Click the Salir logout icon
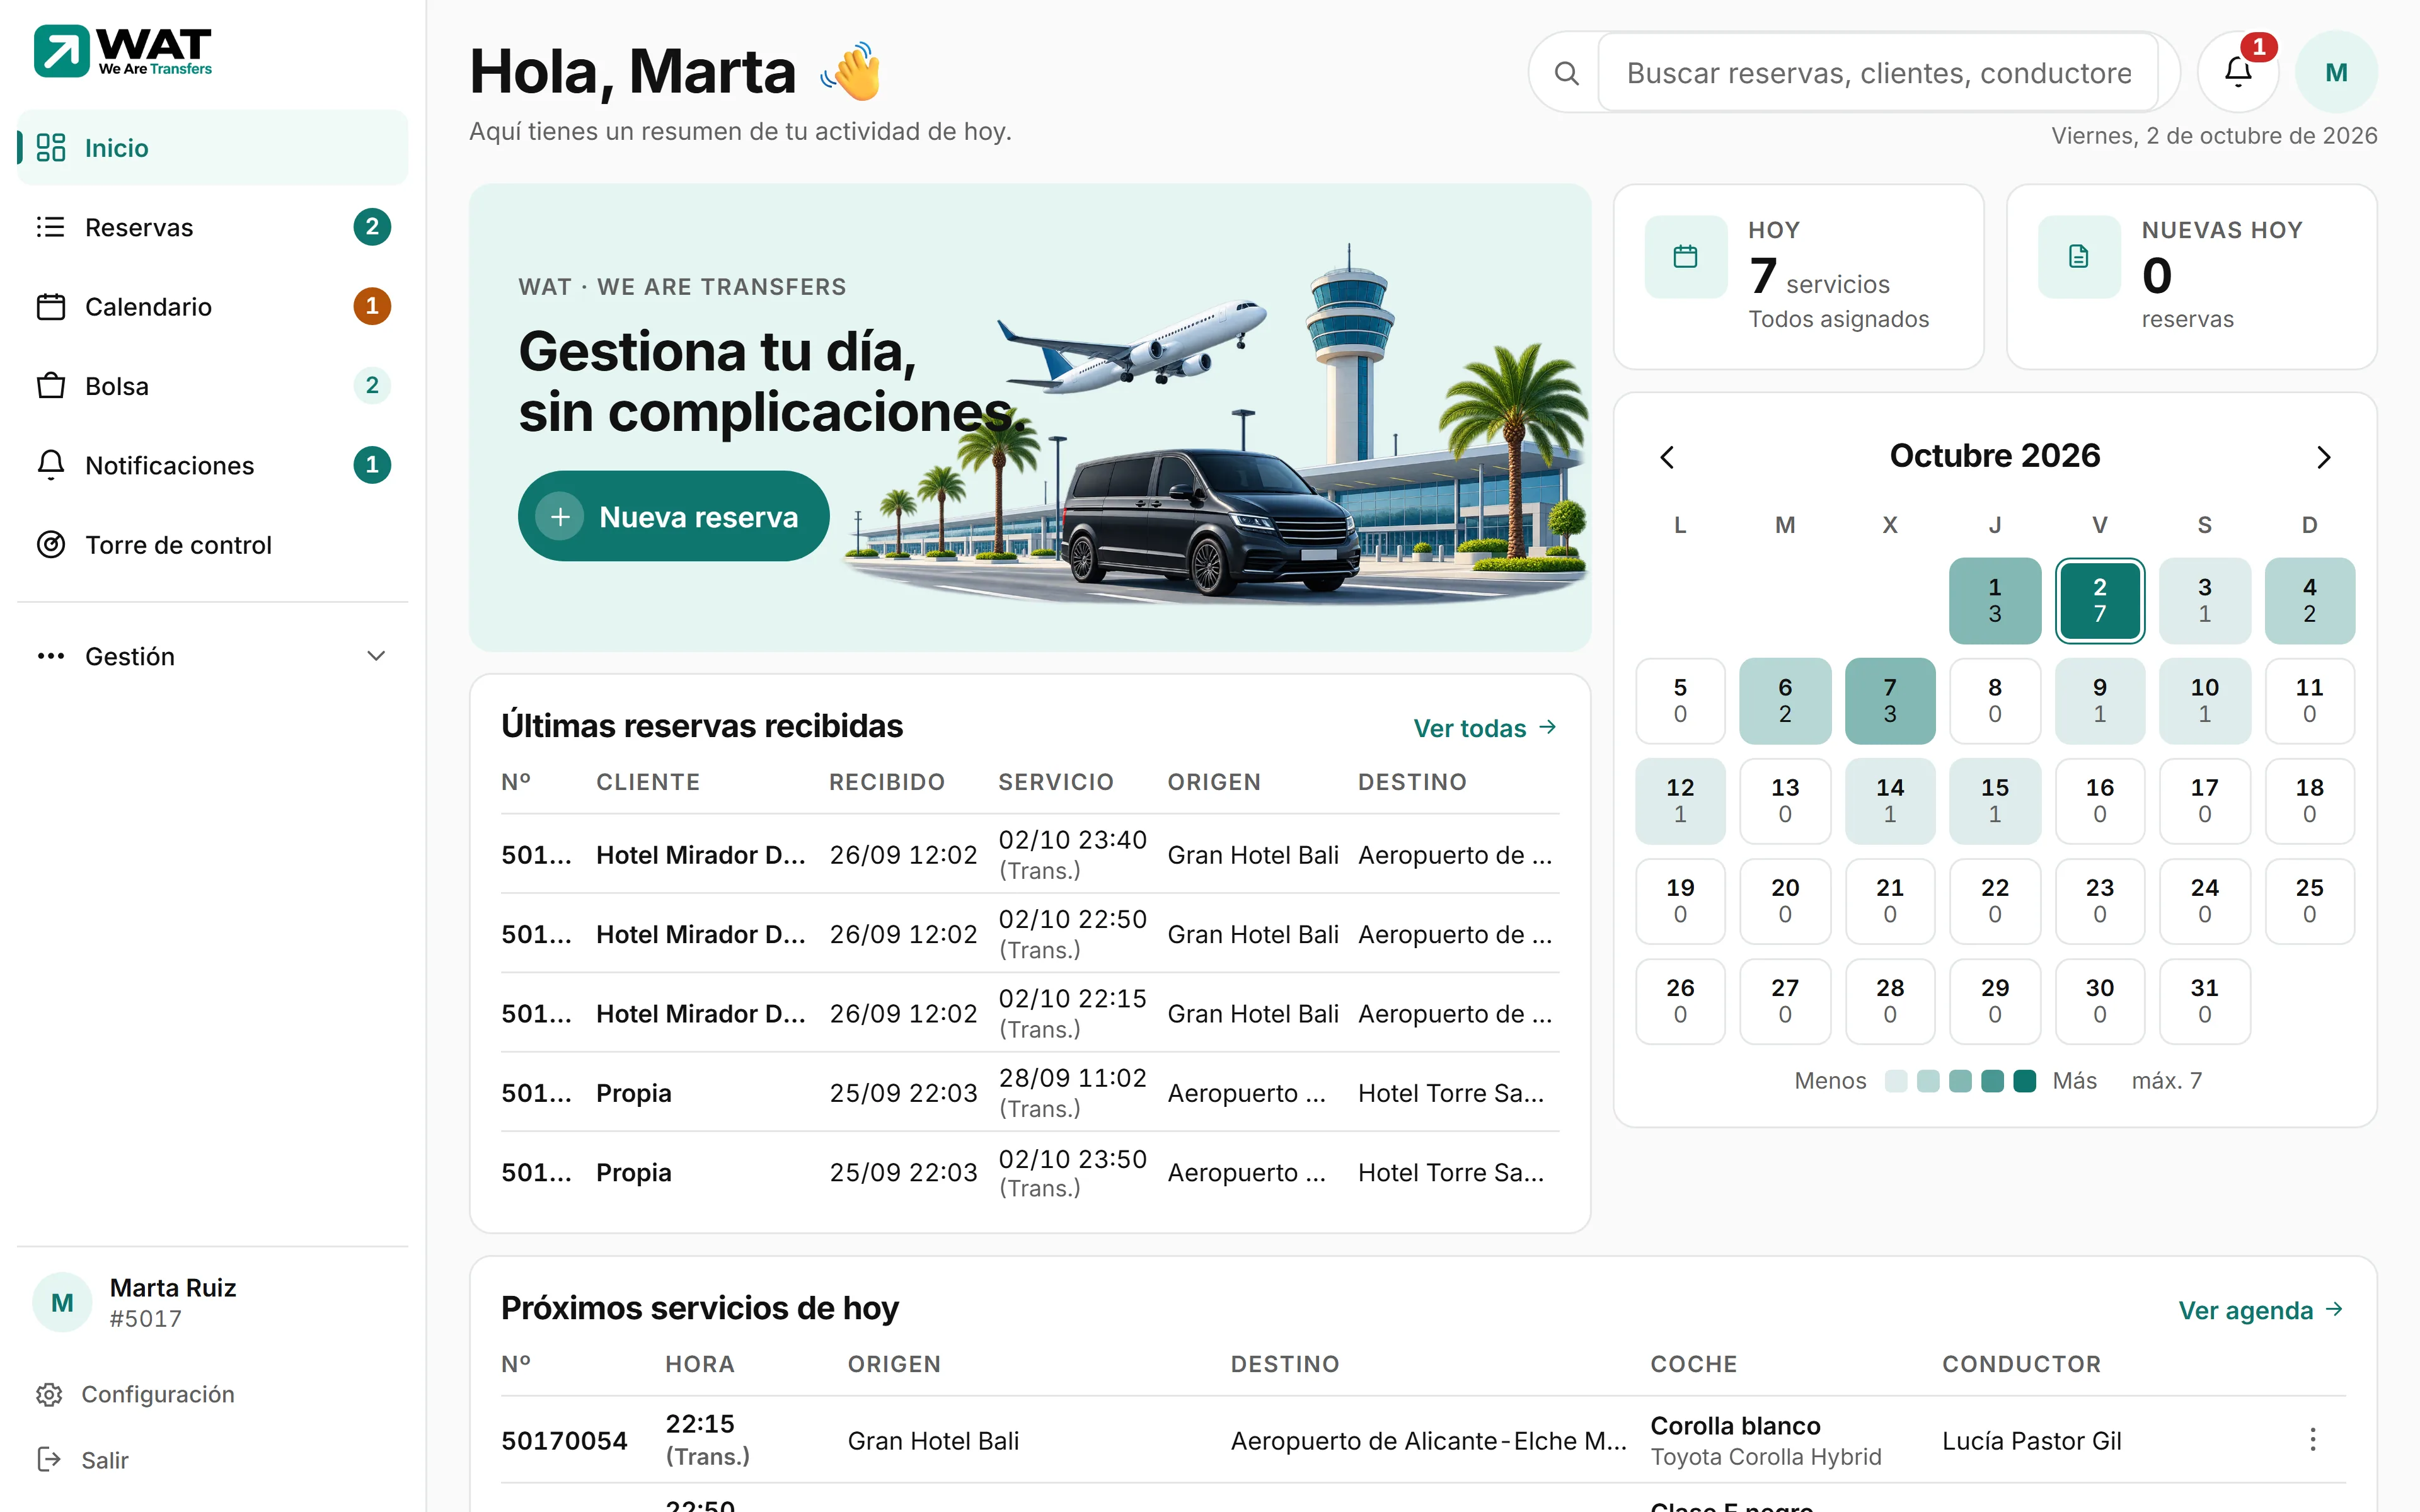The image size is (2420, 1512). [49, 1460]
